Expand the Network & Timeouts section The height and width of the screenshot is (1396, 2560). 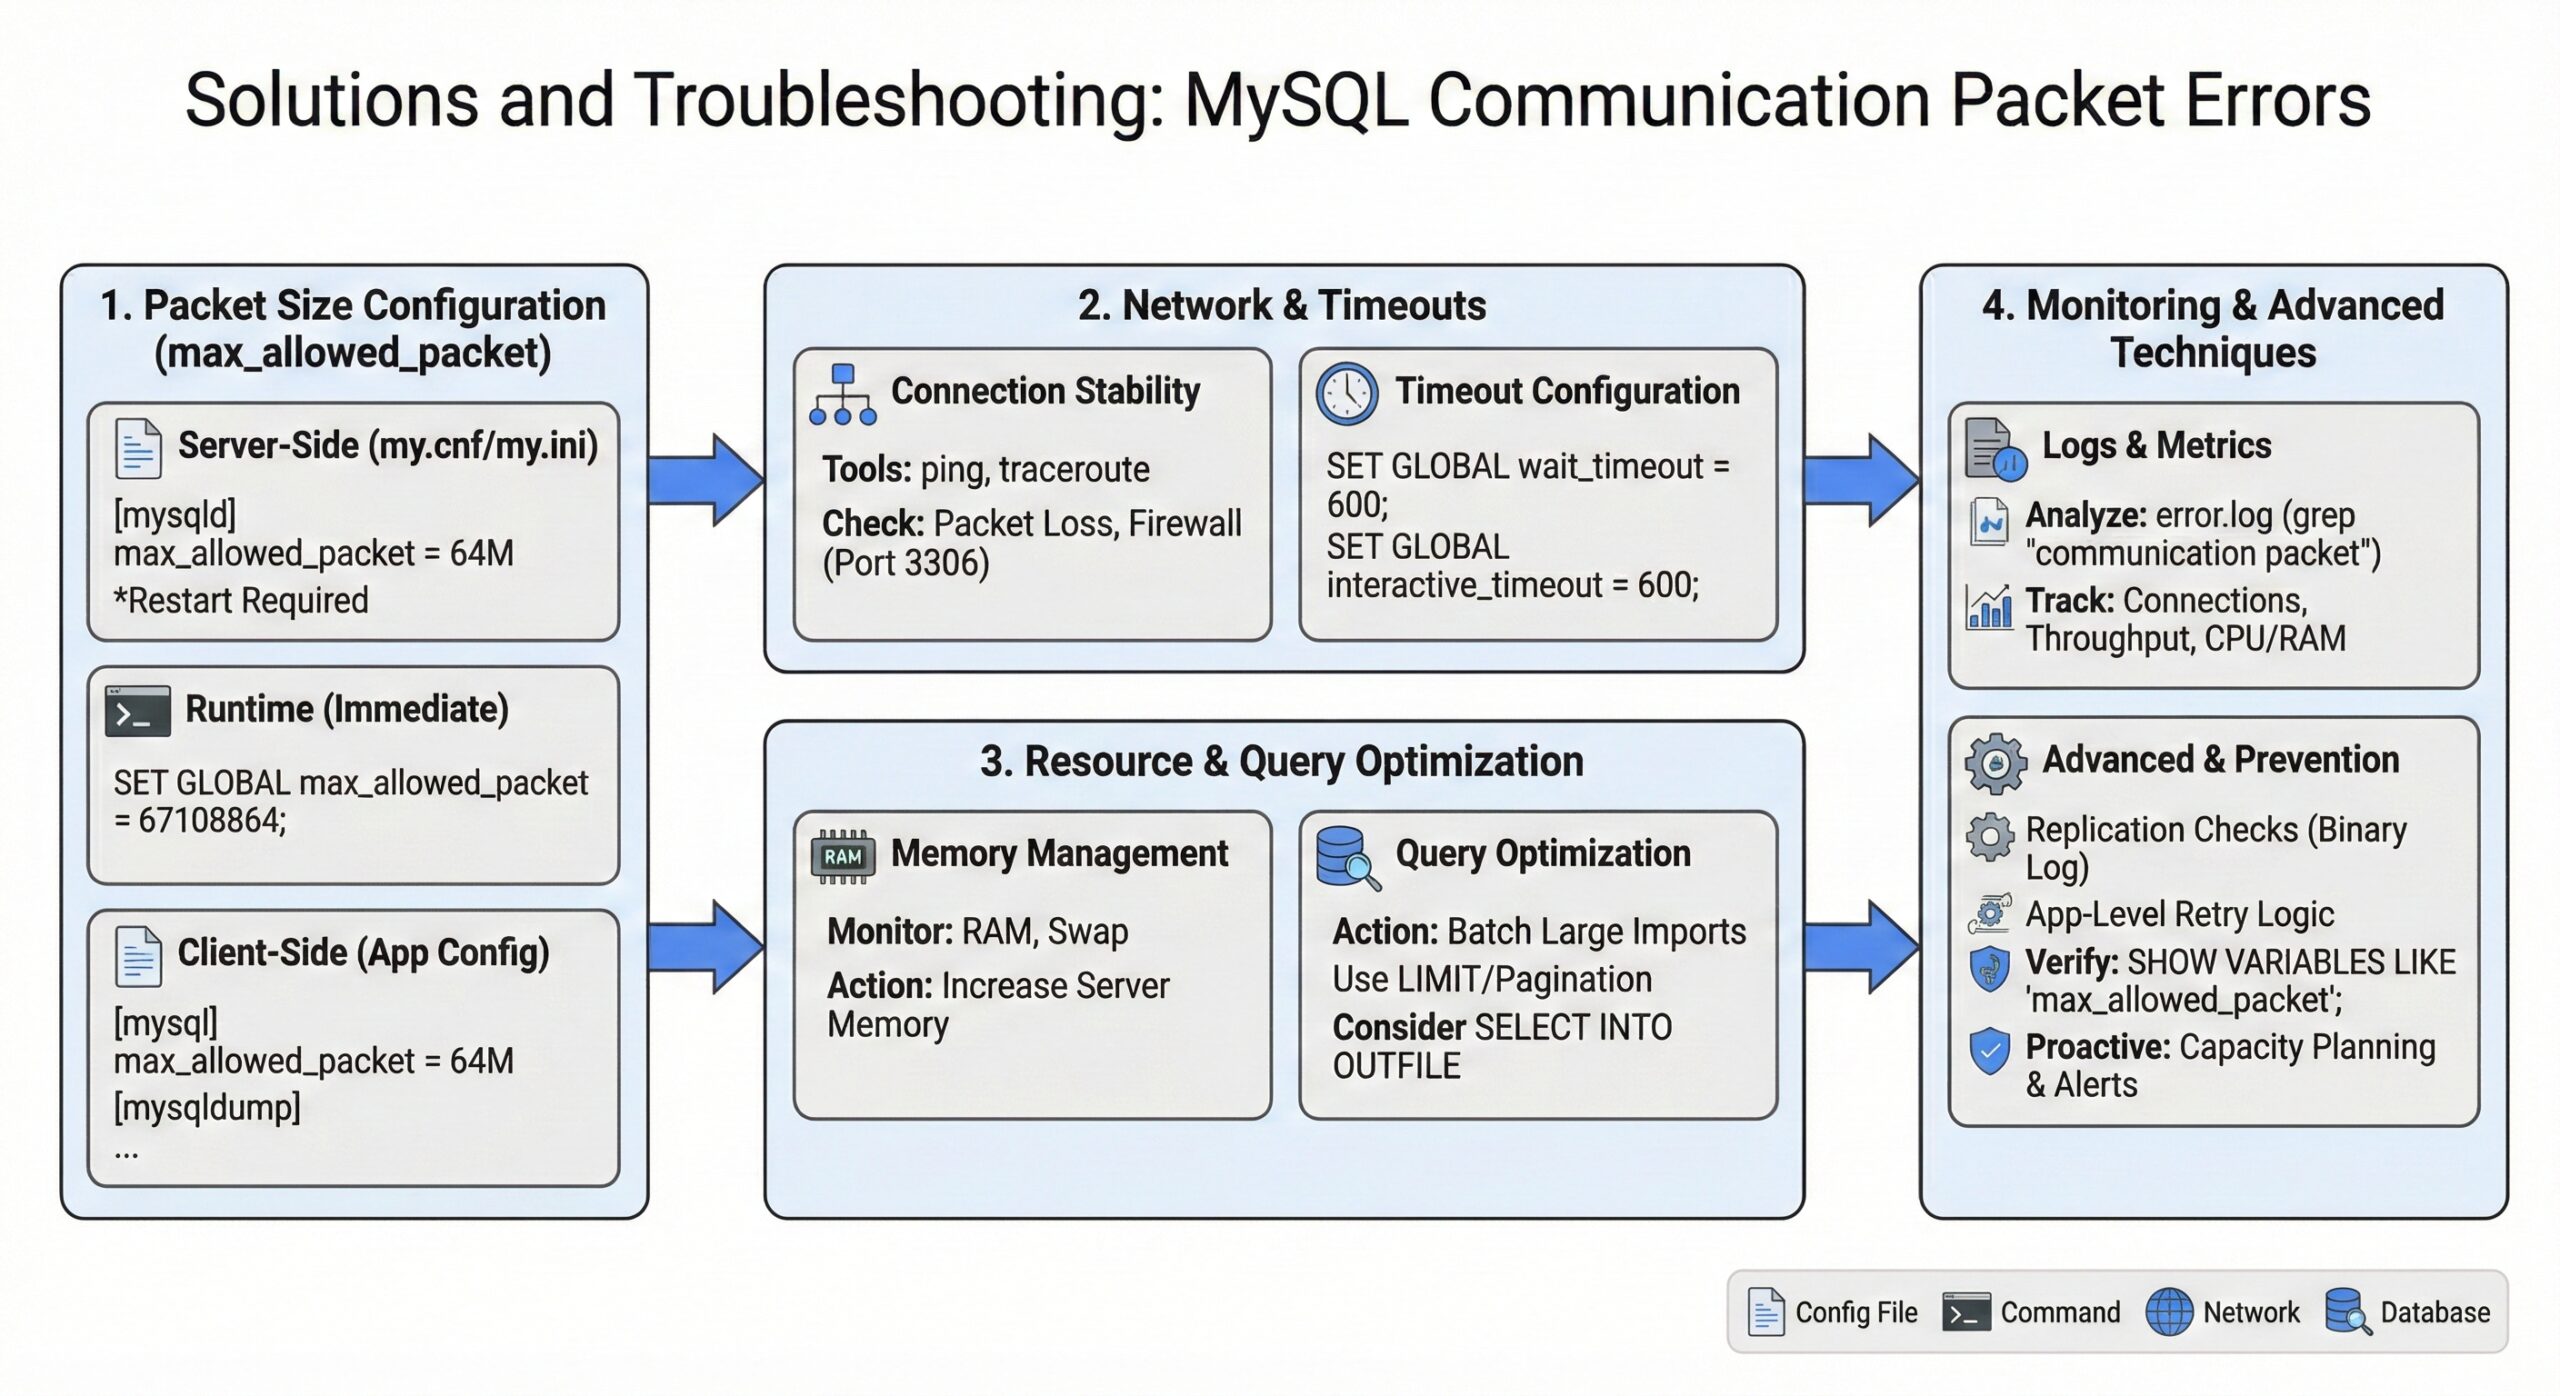pos(1283,306)
